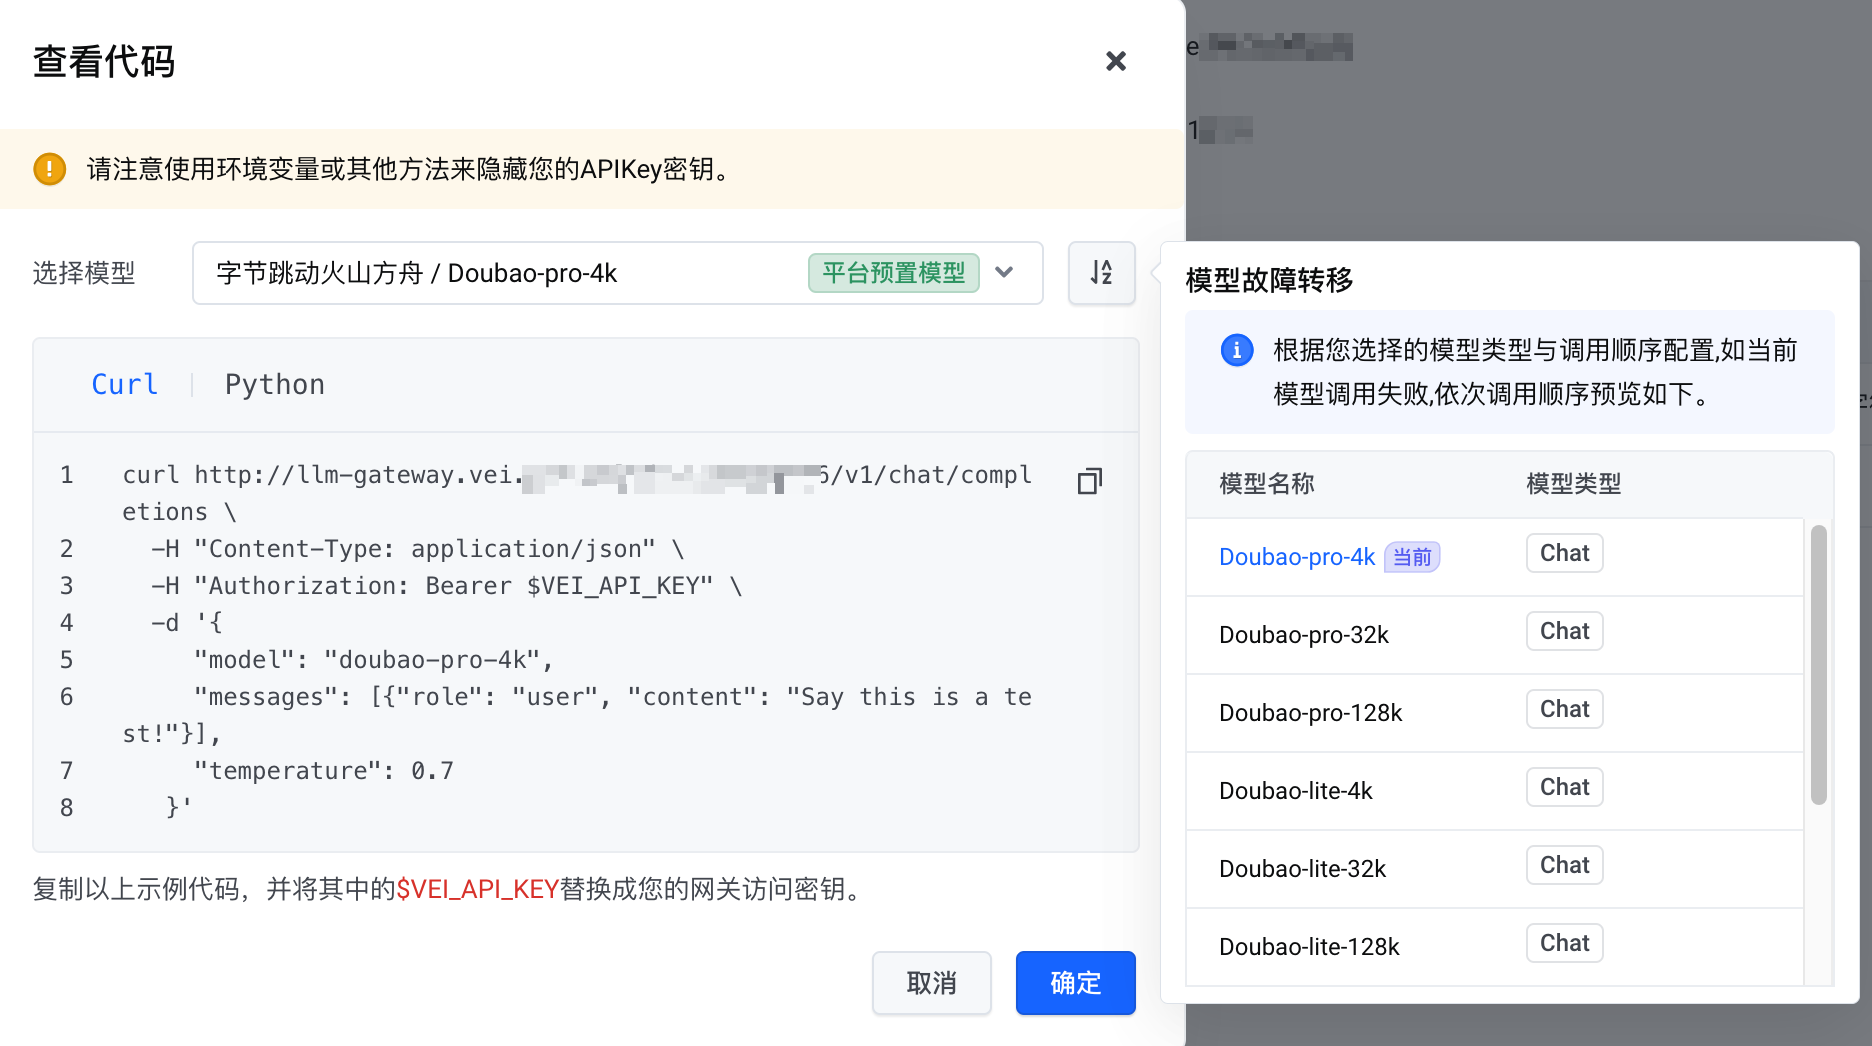Image resolution: width=1872 pixels, height=1046 pixels.
Task: Click code line 3 Authorization Bearer header
Action: point(446,586)
